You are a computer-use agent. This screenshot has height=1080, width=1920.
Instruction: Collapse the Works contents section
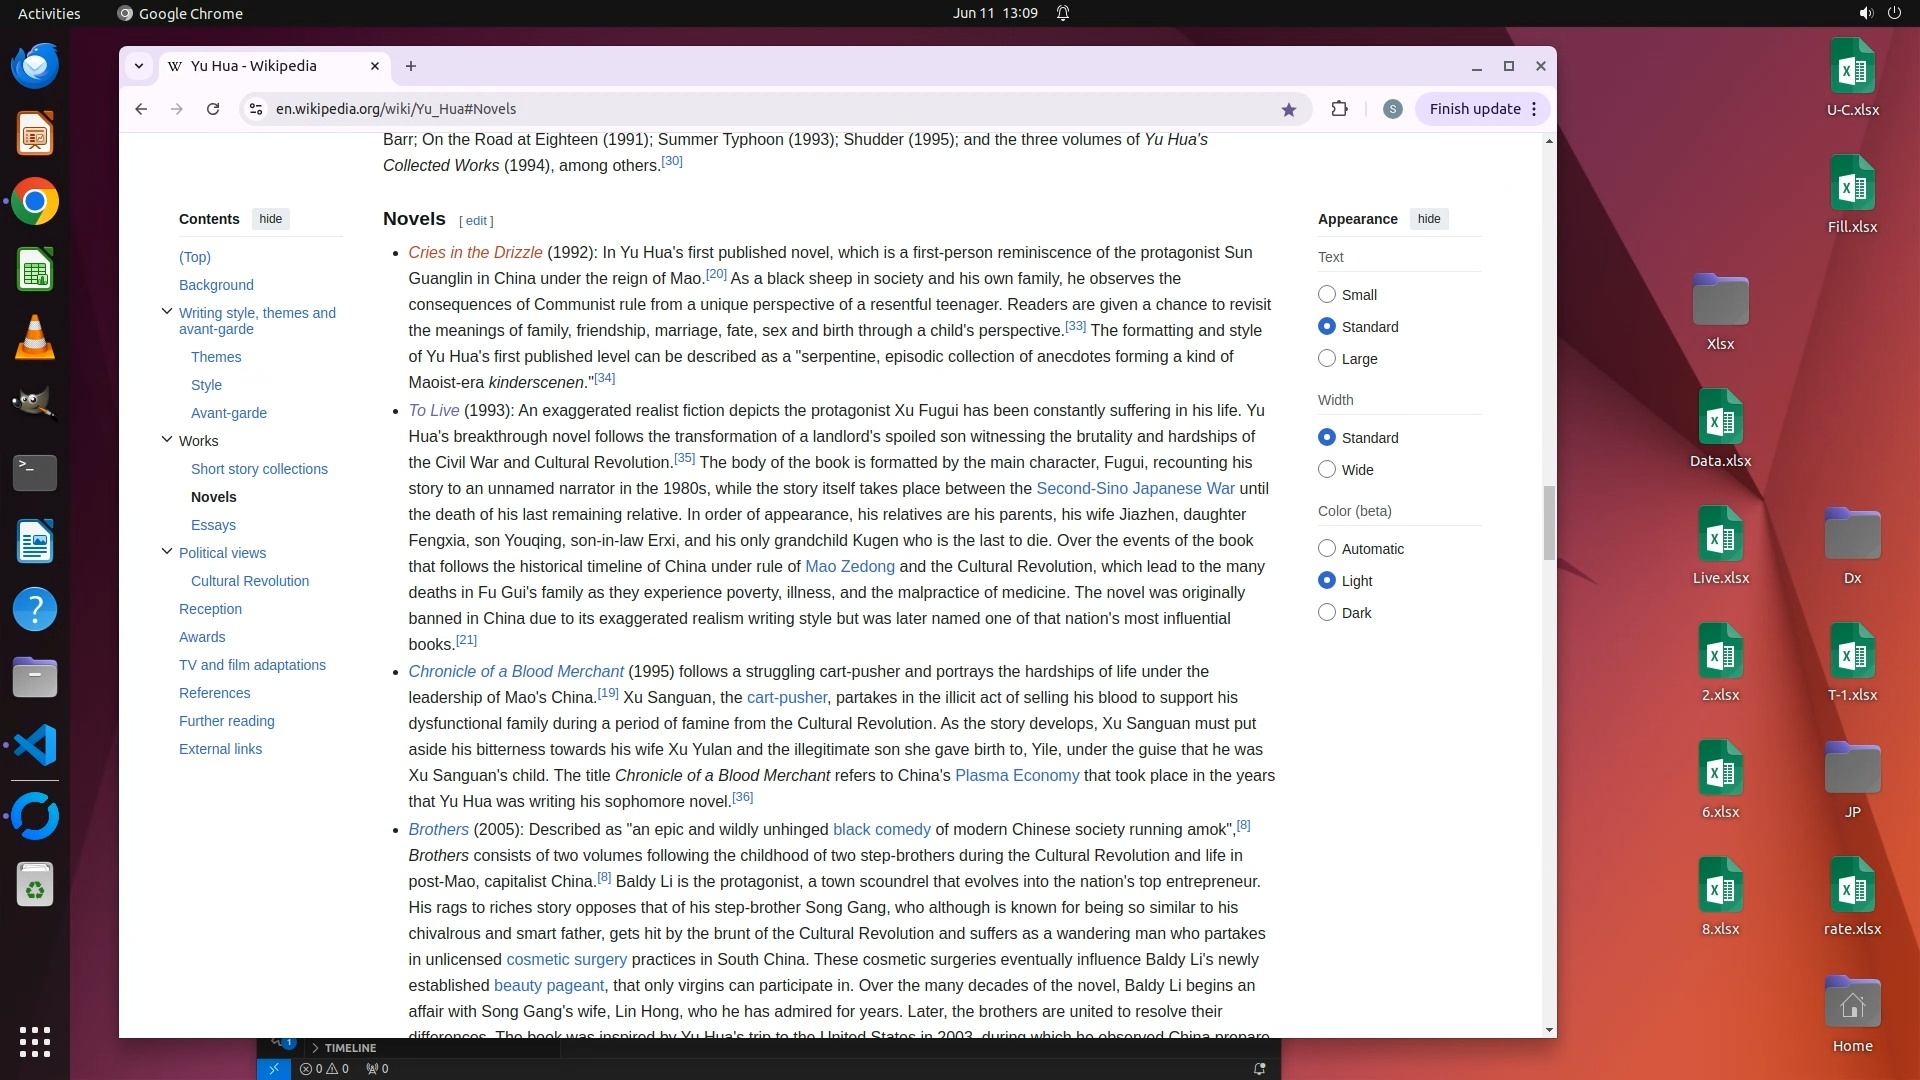pyautogui.click(x=167, y=440)
